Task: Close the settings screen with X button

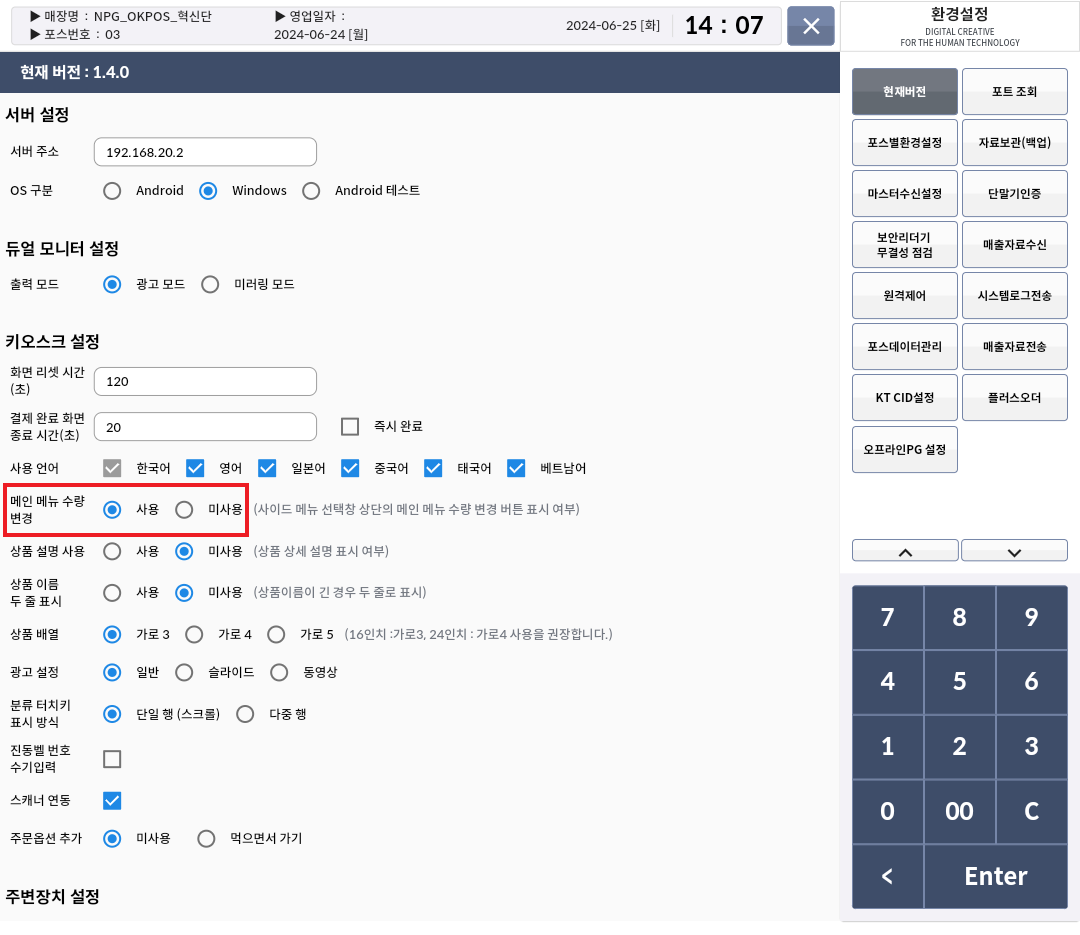Action: coord(811,26)
